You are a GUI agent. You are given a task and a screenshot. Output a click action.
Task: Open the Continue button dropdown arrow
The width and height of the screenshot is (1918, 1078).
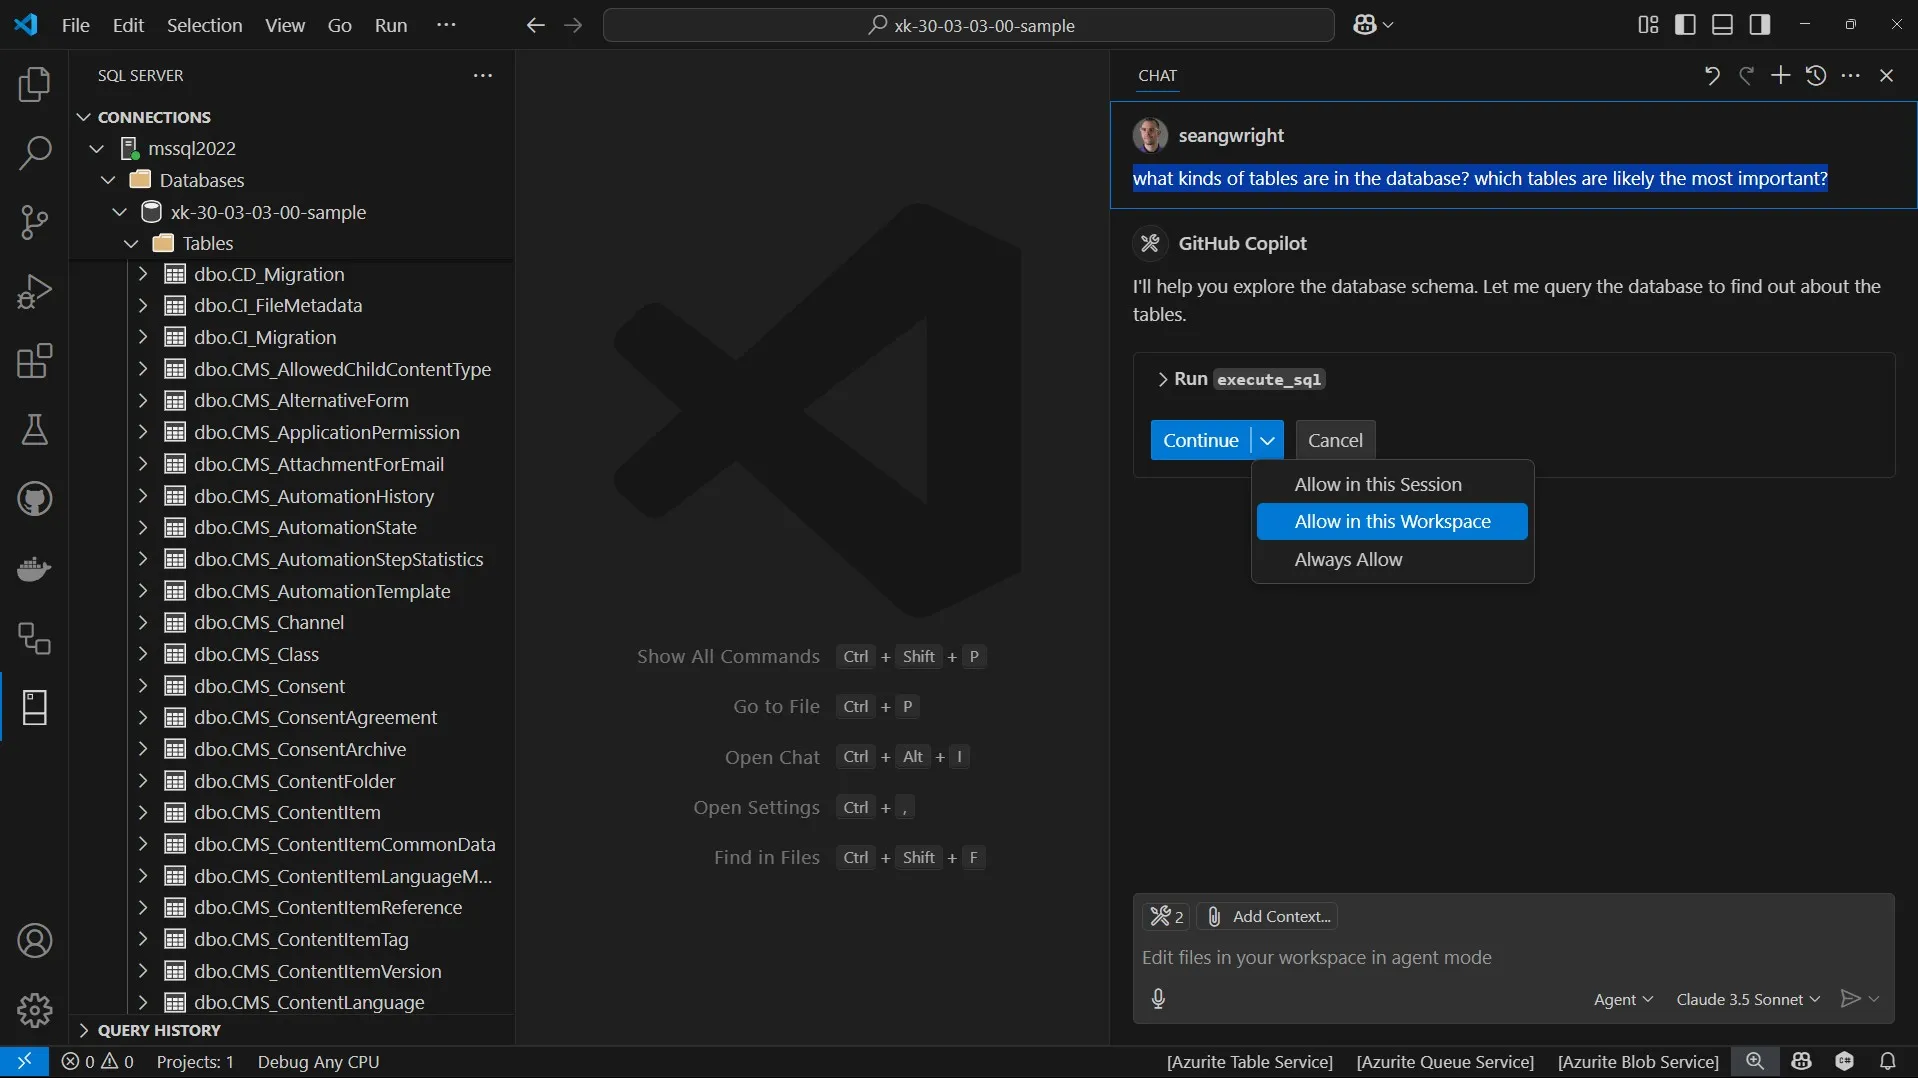(1267, 441)
